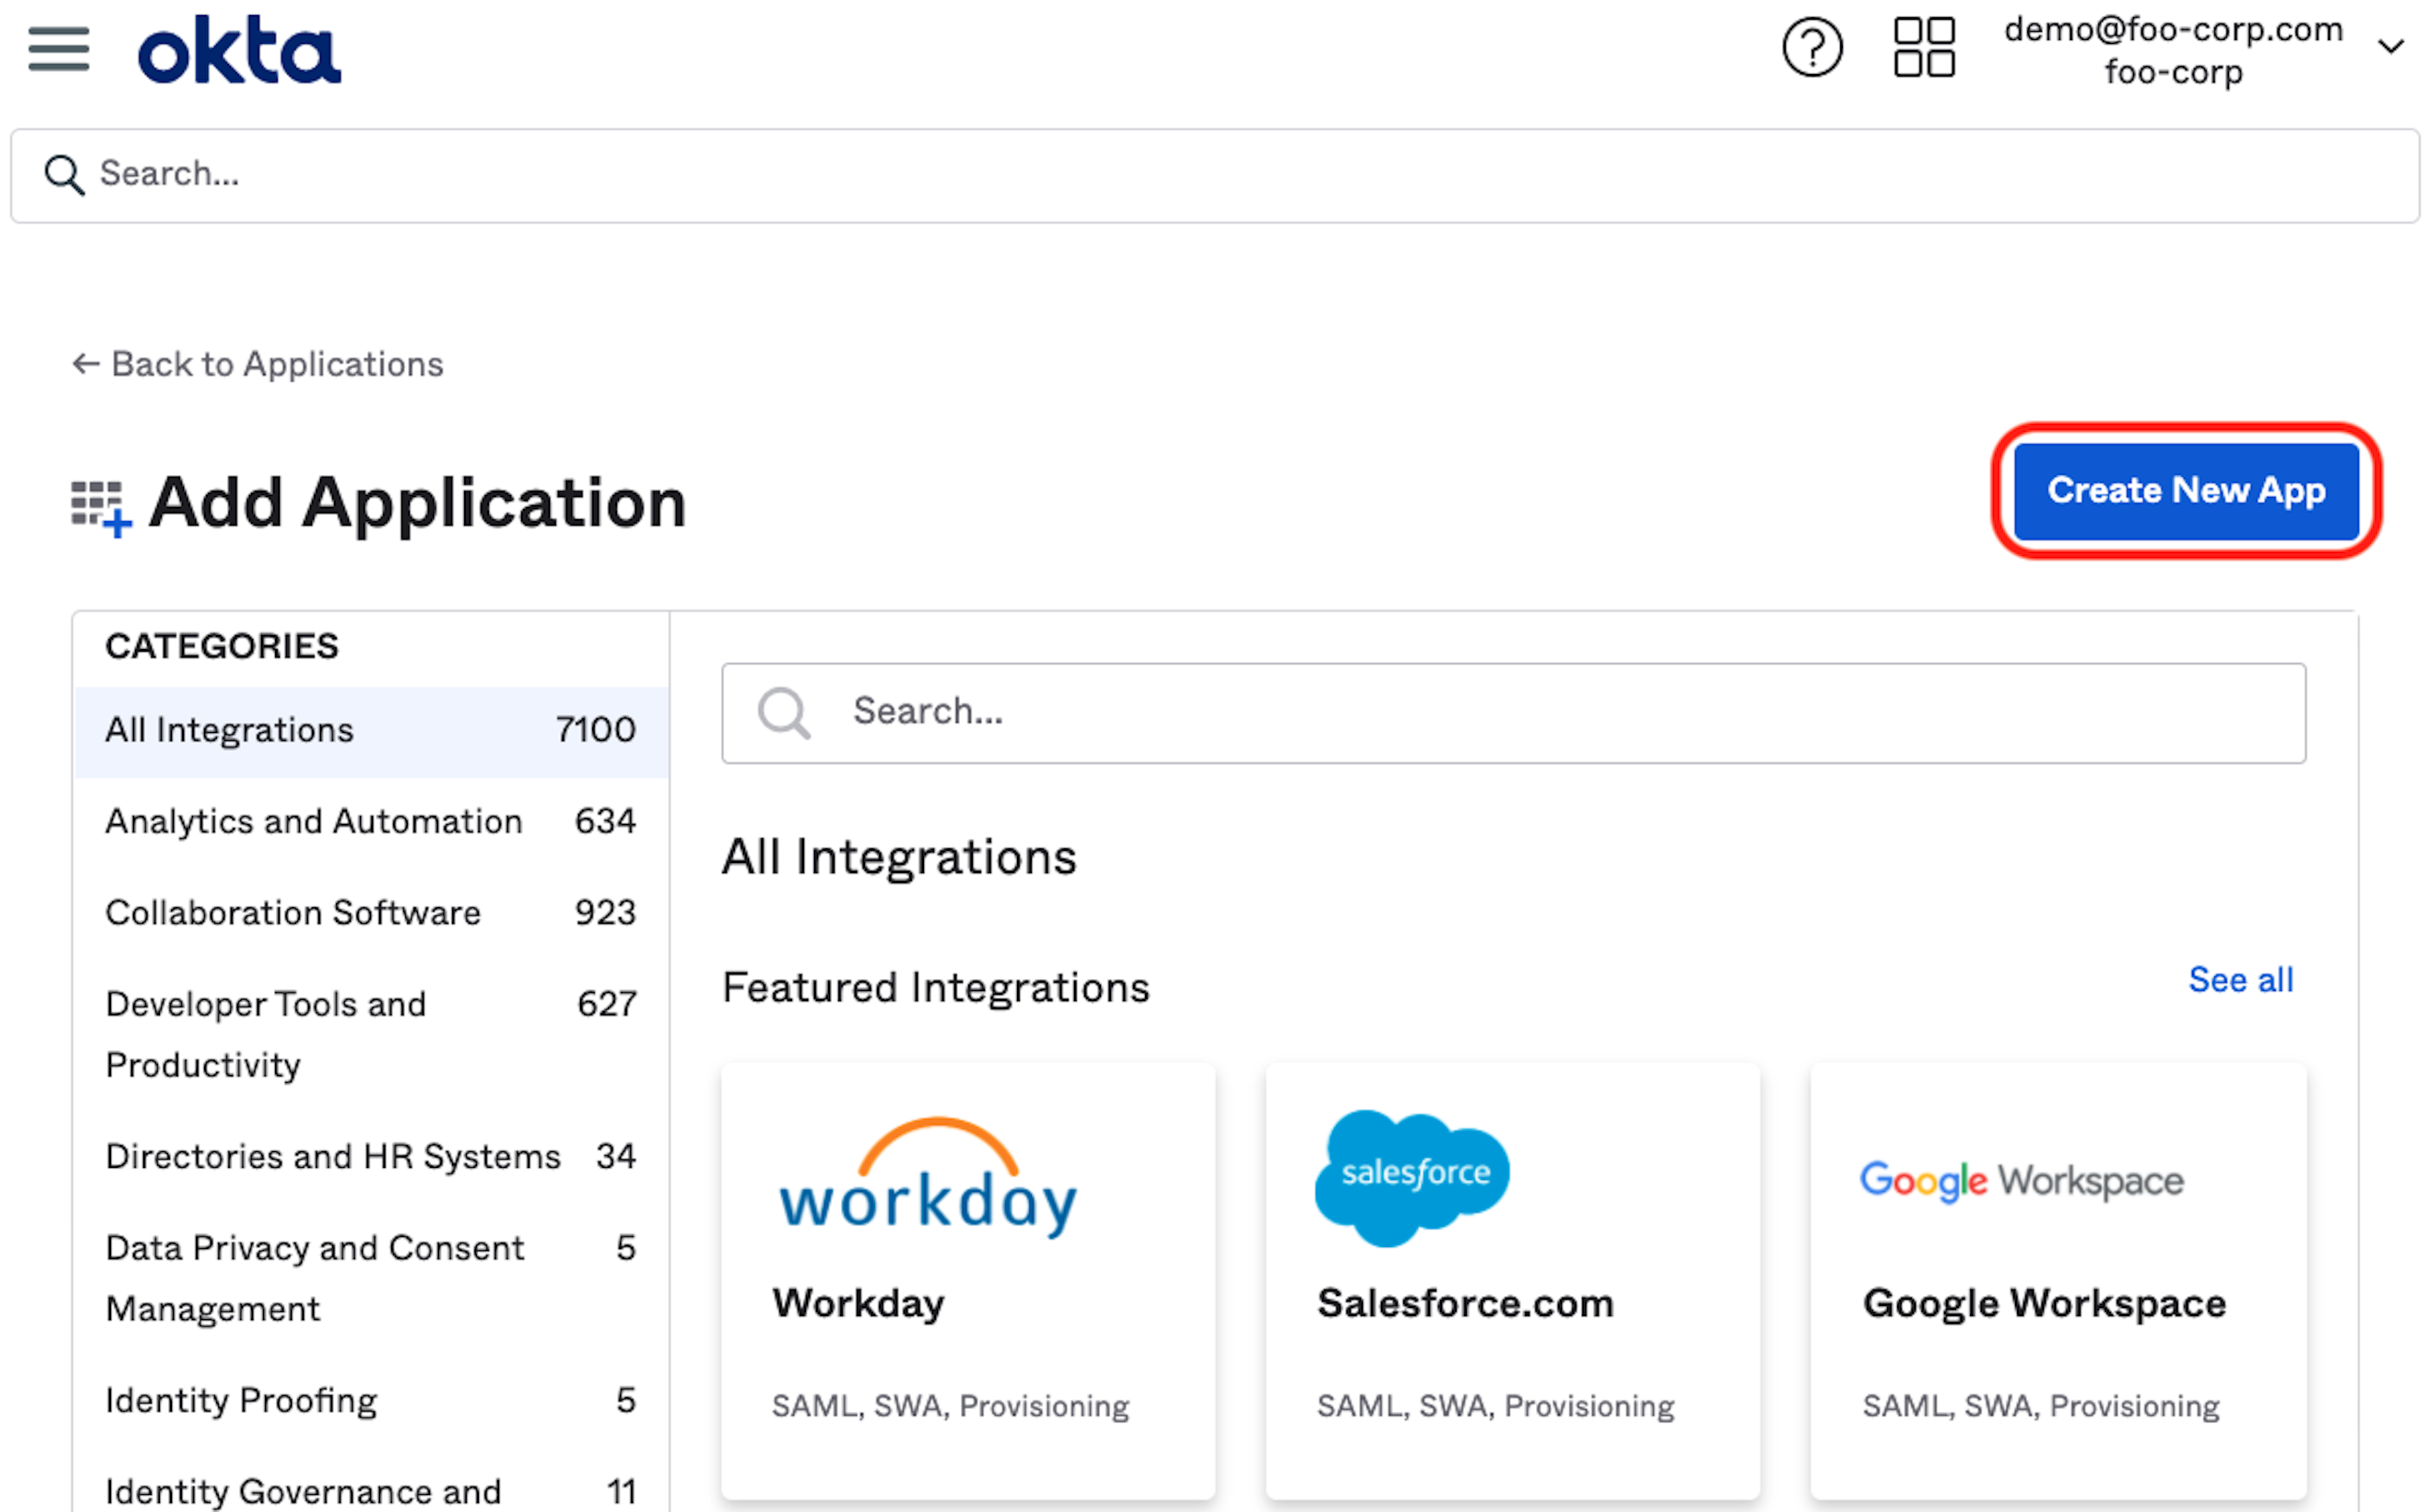Click the integrations search magnifier icon
Screen dimensions: 2435x1512
click(783, 713)
